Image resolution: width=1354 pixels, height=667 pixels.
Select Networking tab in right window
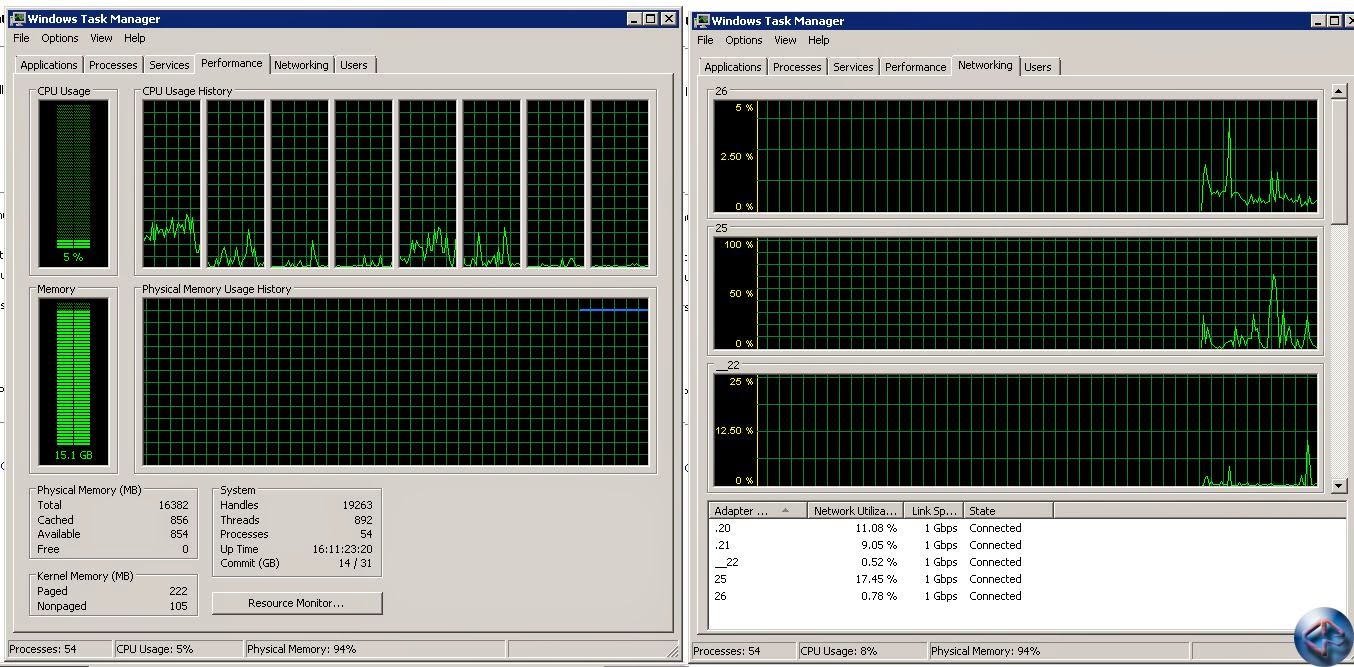pos(985,65)
